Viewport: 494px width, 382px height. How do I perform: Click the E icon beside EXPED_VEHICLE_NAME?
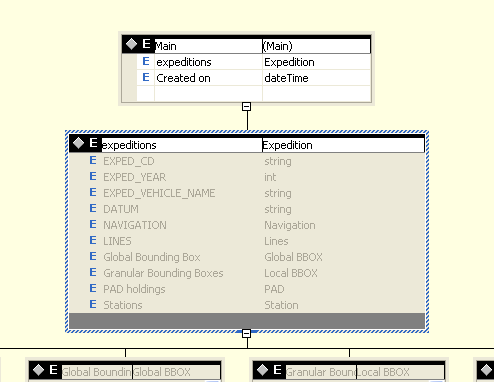(x=93, y=193)
